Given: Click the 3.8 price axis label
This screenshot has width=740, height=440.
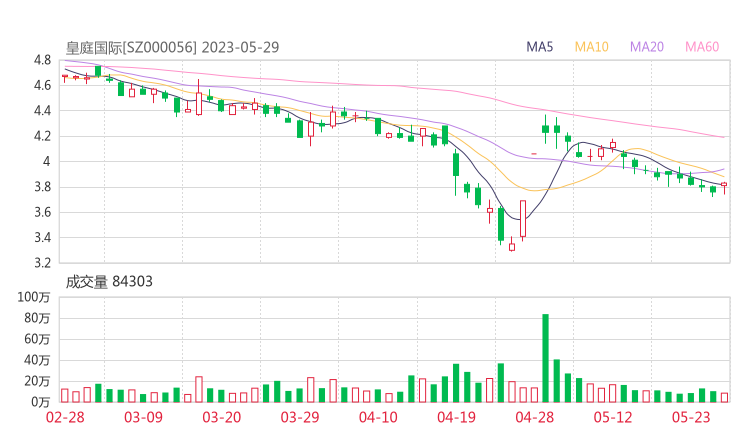Looking at the screenshot, I should coord(42,187).
